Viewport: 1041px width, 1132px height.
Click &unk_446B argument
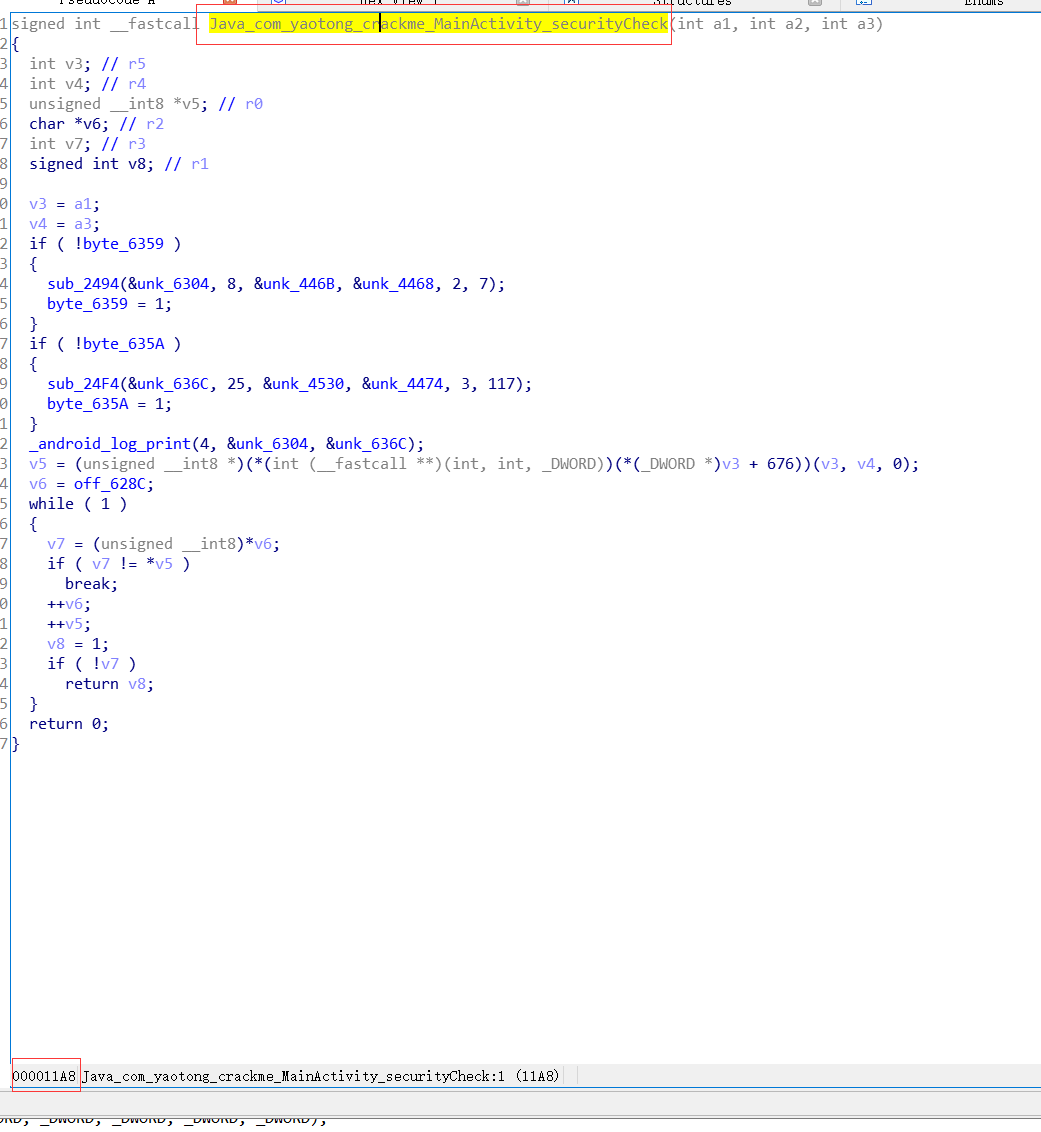tap(294, 284)
